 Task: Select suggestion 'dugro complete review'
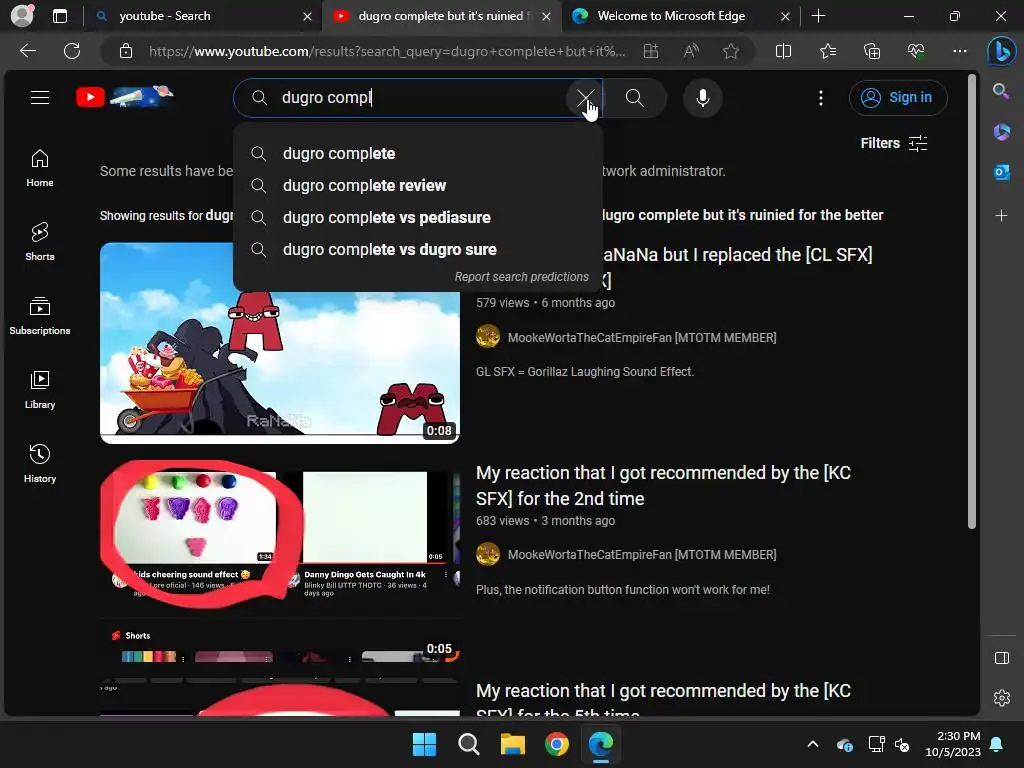coord(417,185)
